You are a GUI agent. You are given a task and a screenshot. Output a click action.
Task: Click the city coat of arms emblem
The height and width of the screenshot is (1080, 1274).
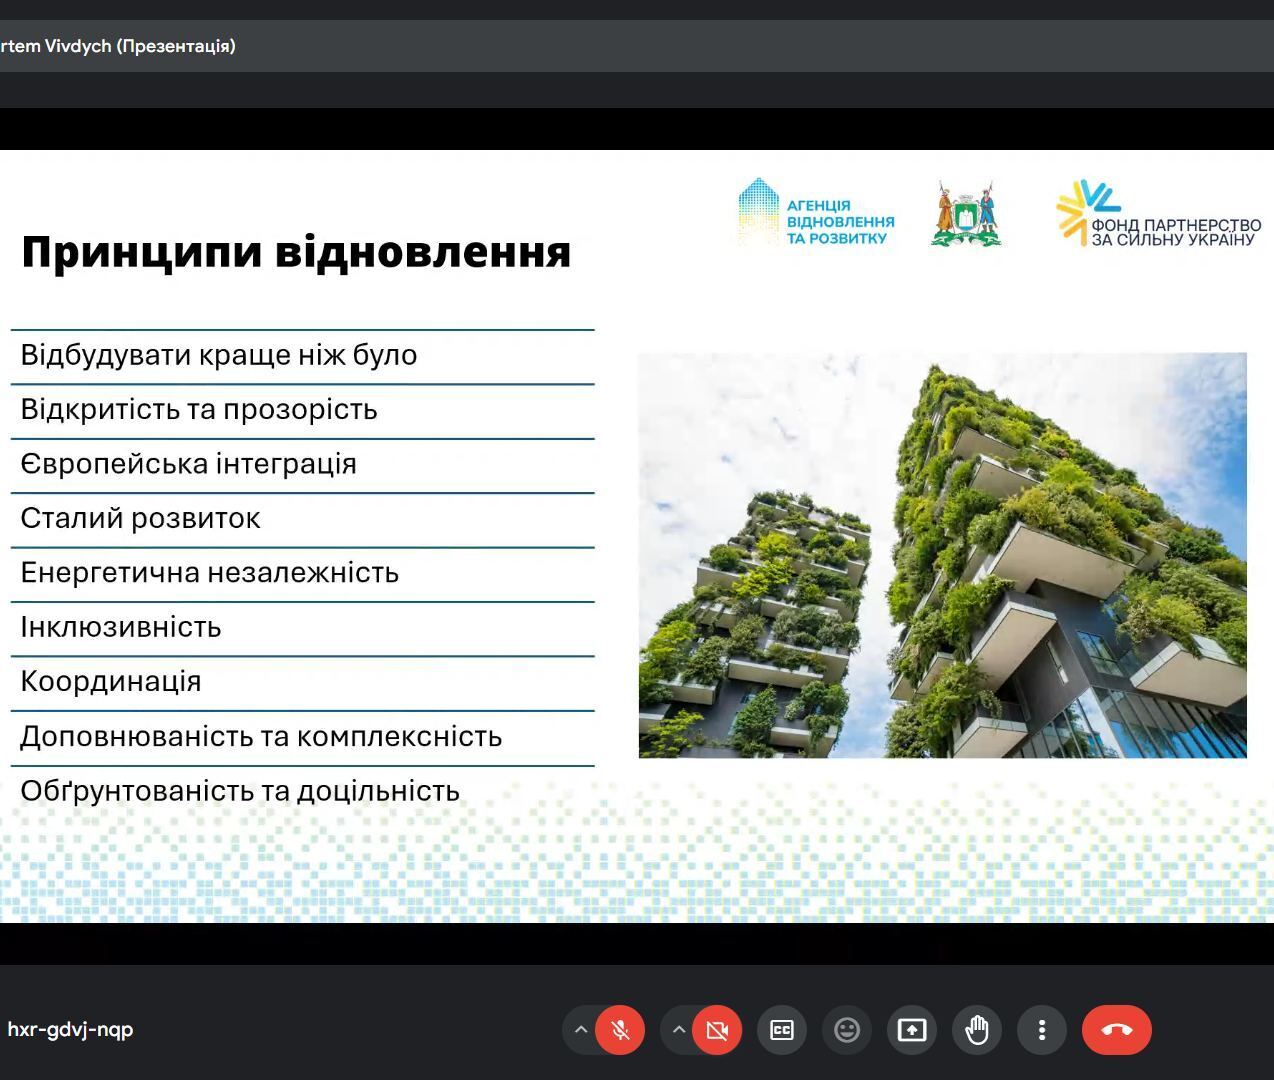point(966,210)
